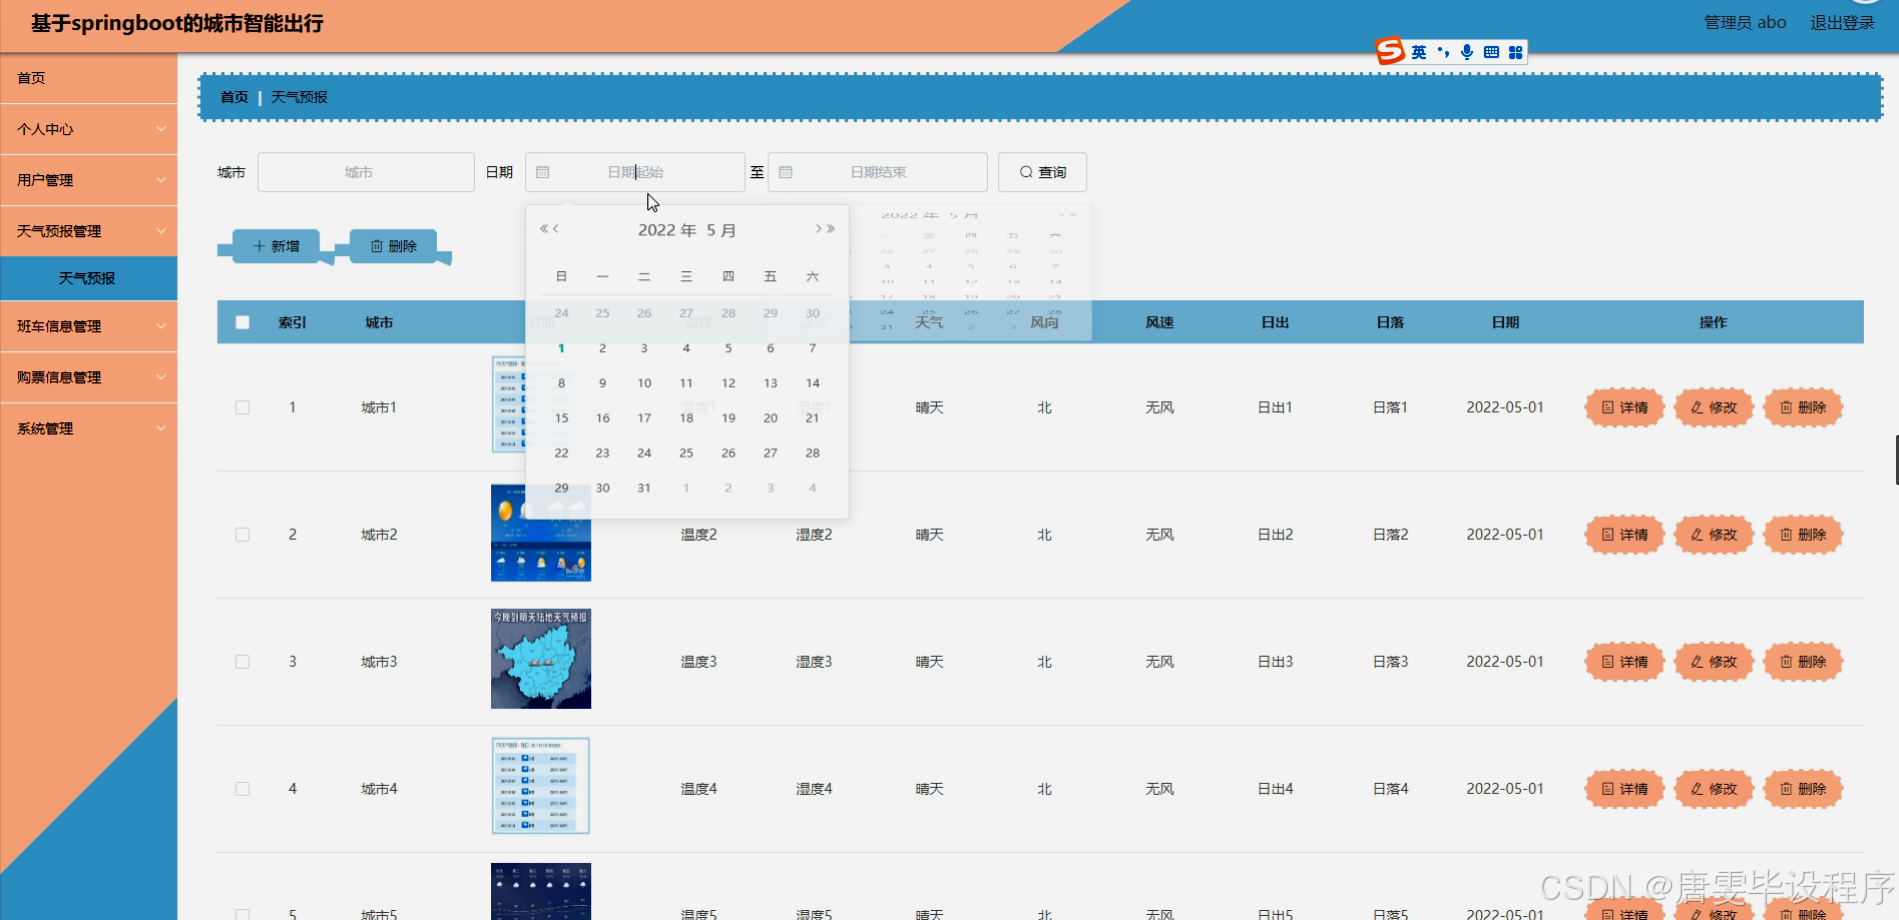Image resolution: width=1899 pixels, height=920 pixels.
Task: Go to previous year in date picker
Action: coord(544,229)
